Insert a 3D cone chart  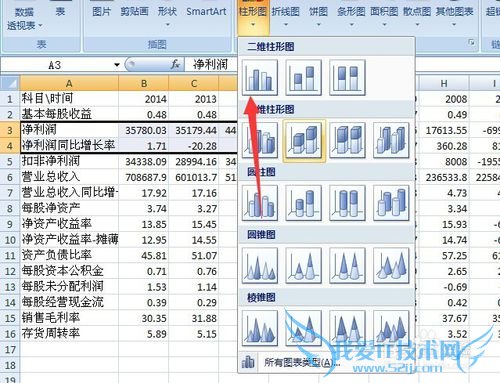point(391,266)
